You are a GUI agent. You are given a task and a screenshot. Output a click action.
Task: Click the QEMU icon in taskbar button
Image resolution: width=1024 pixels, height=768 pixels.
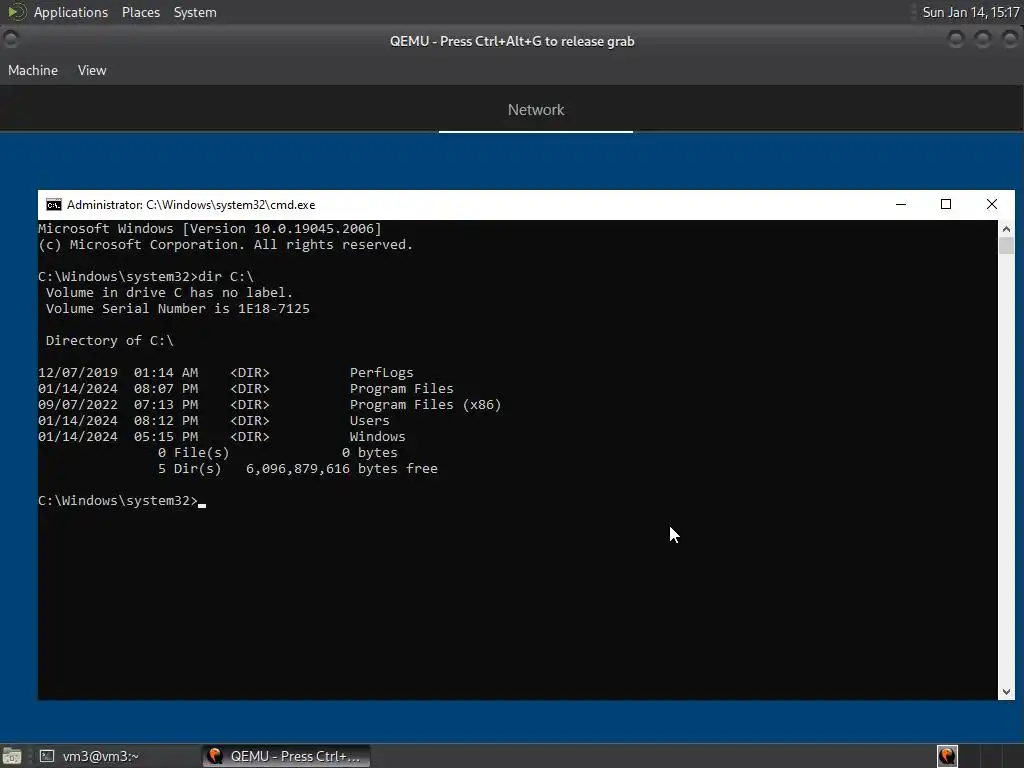click(x=215, y=756)
